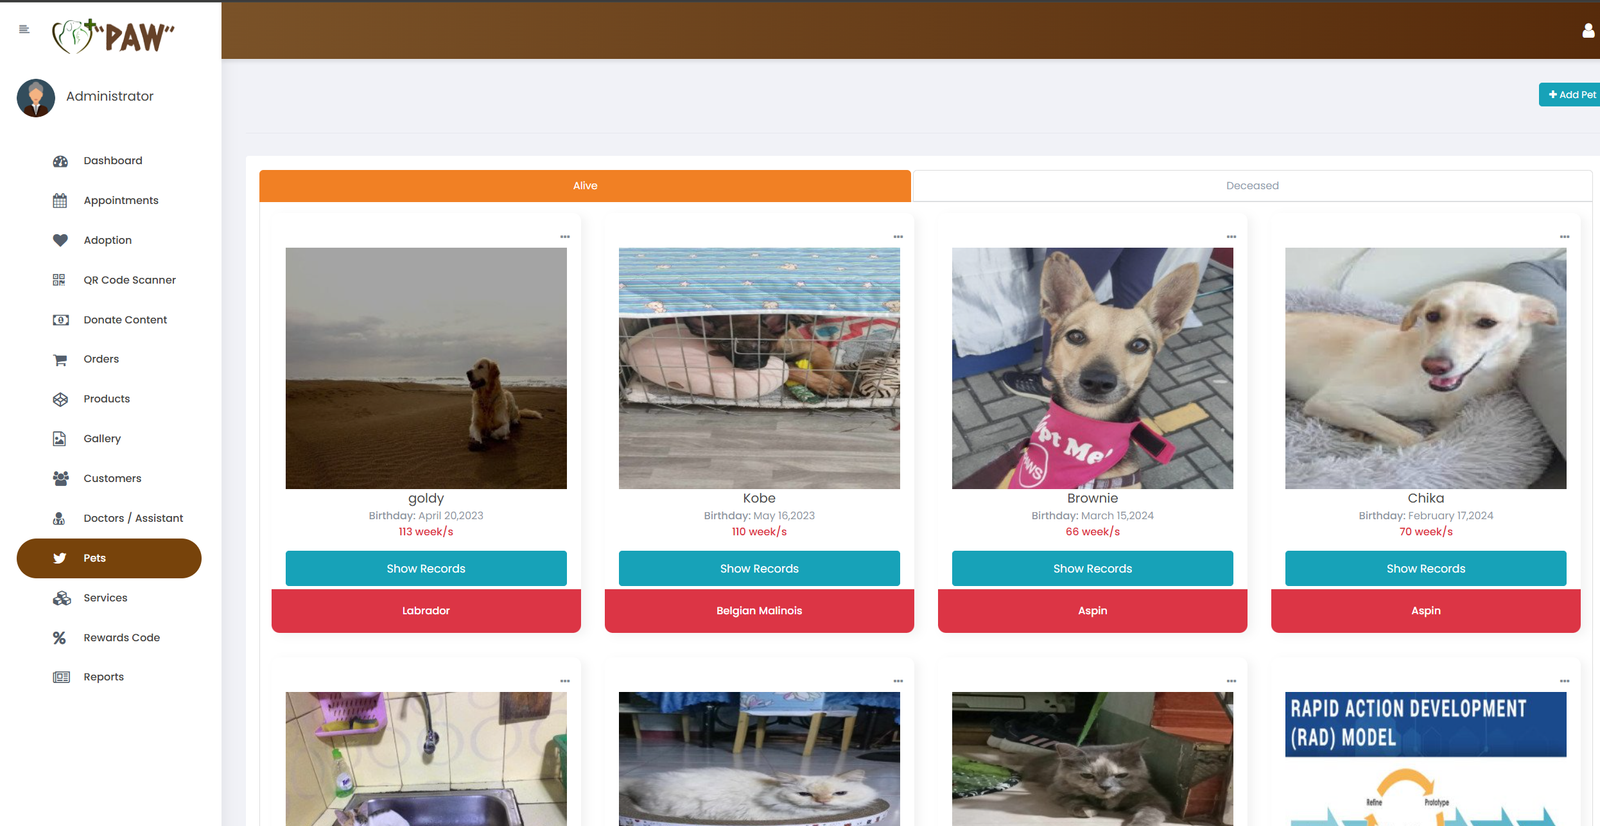Open Brownie card's ellipsis menu
The width and height of the screenshot is (1600, 826).
[1231, 237]
